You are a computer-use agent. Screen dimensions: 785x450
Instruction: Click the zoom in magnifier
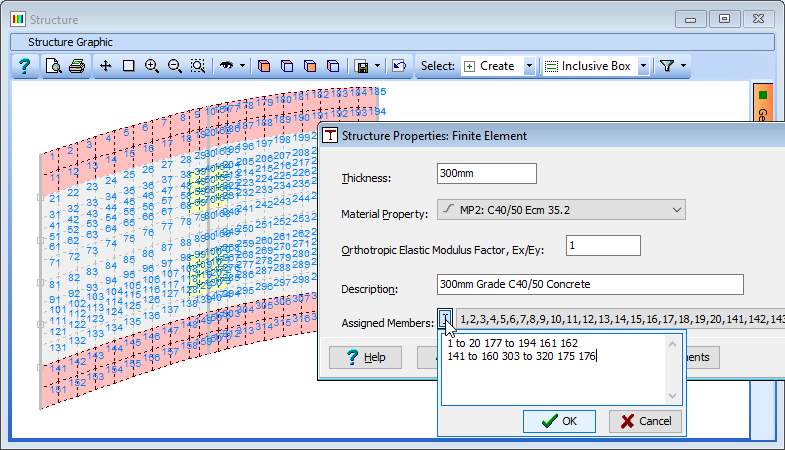[x=152, y=66]
